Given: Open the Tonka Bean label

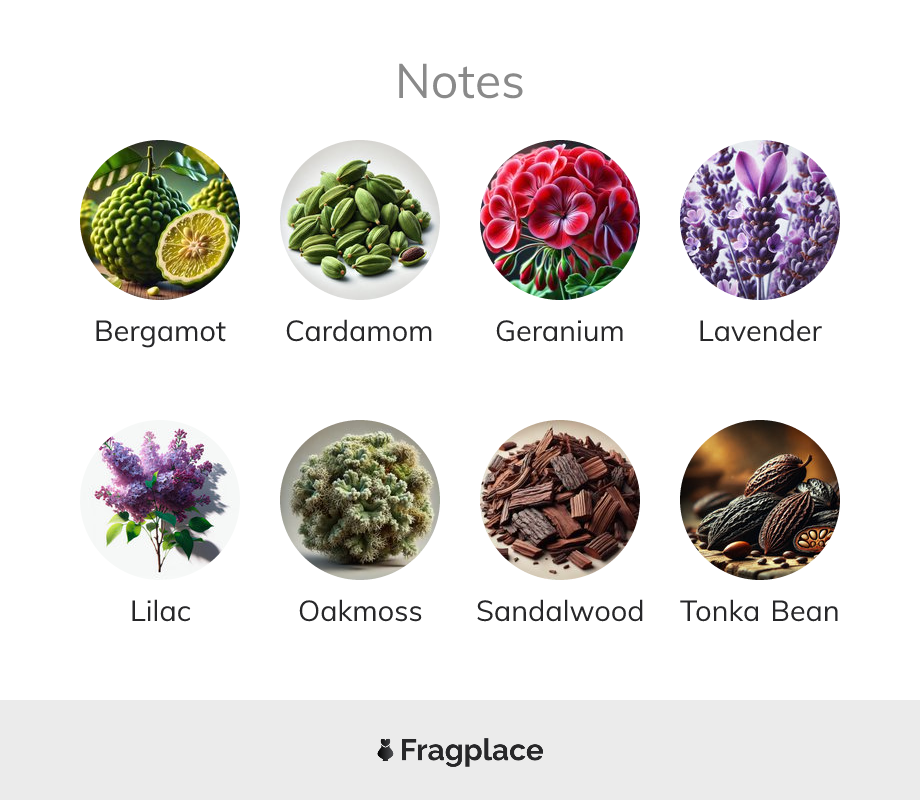Looking at the screenshot, I should point(760,612).
